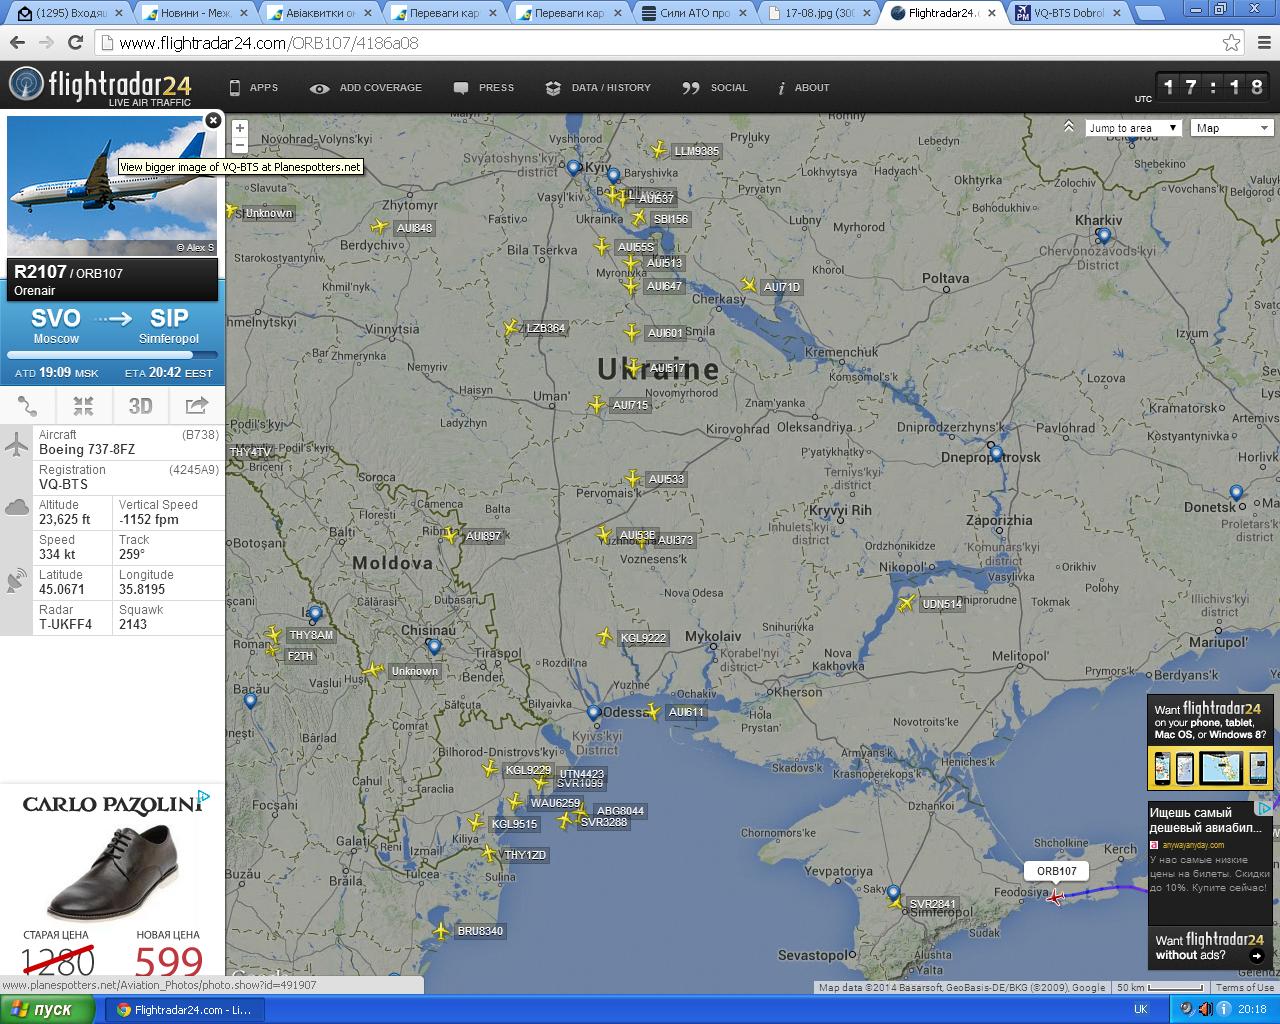
Task: Click the center-on-aircraft arrows icon
Action: (84, 405)
